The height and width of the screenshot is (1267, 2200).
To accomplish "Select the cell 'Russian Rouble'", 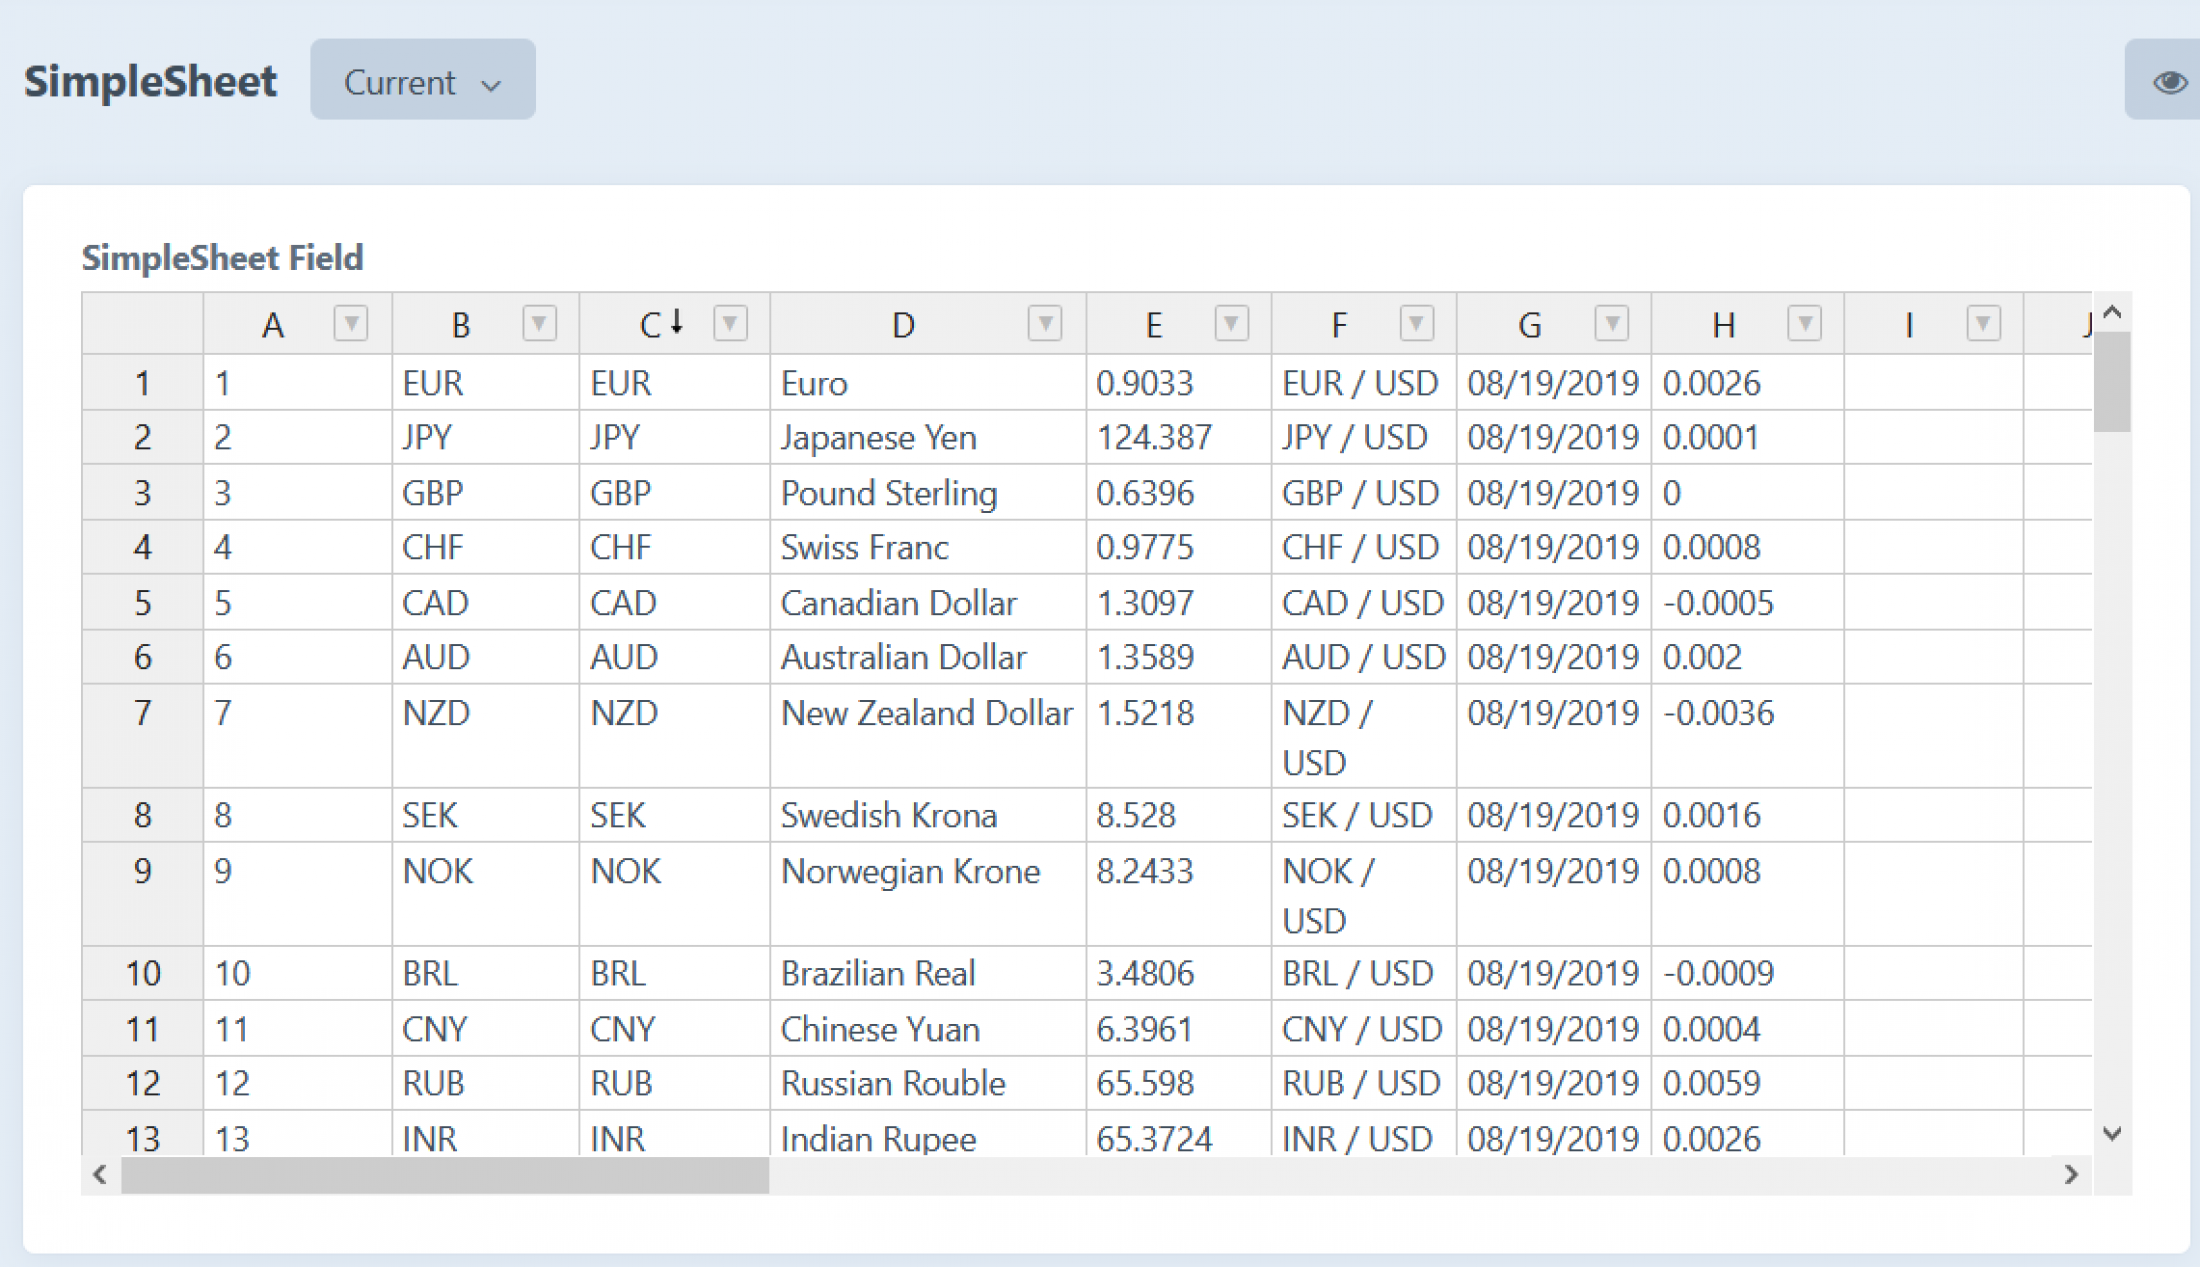I will (928, 1083).
